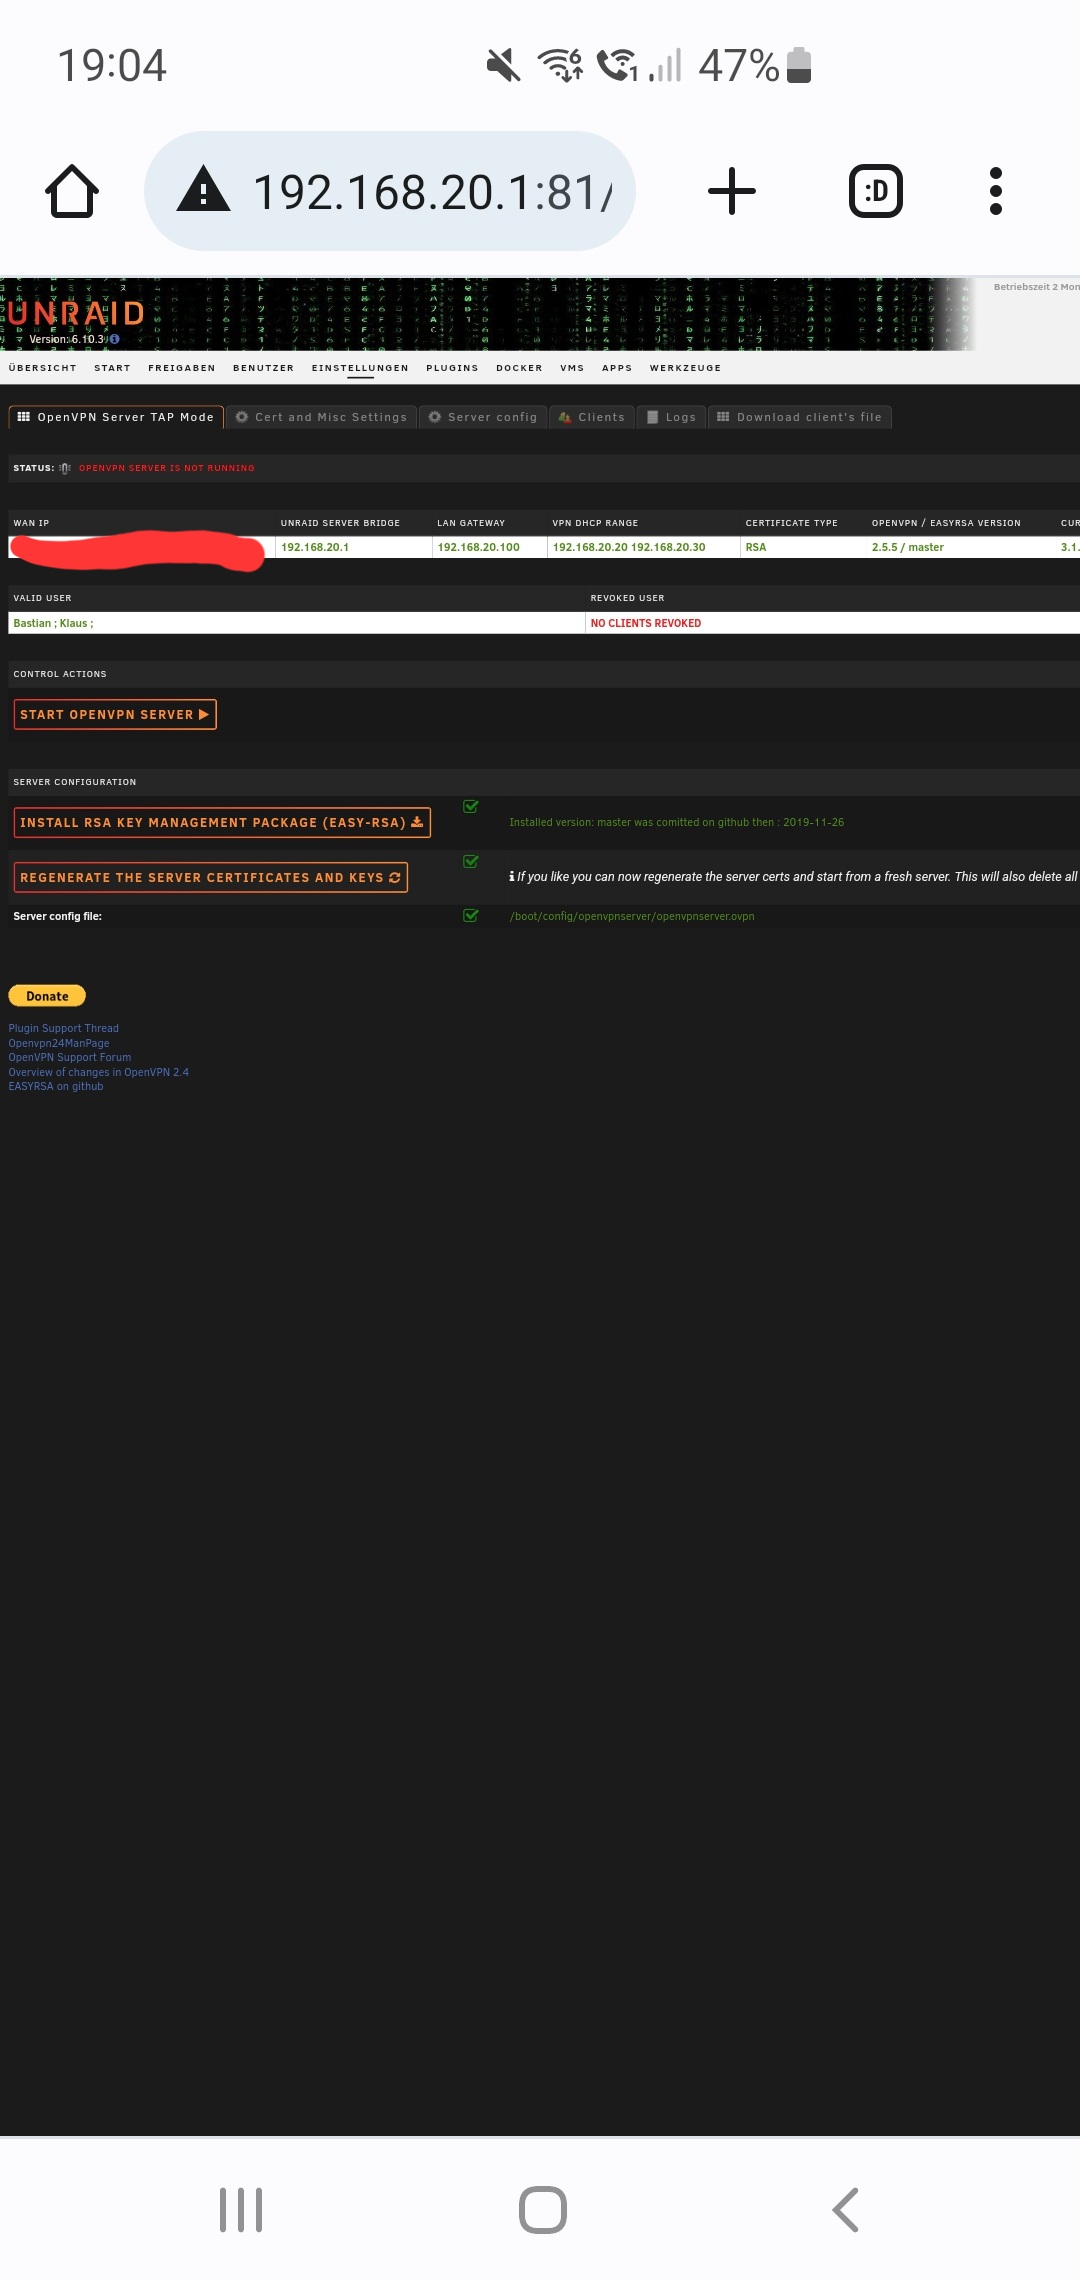
Task: Click the green check icon in Install RSA row
Action: coord(471,807)
